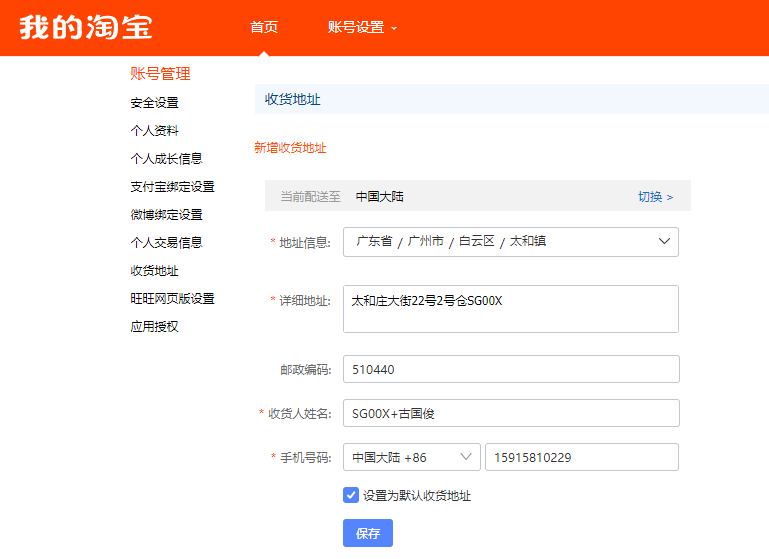Click the blue 保存 button
The height and width of the screenshot is (559, 769).
click(368, 533)
